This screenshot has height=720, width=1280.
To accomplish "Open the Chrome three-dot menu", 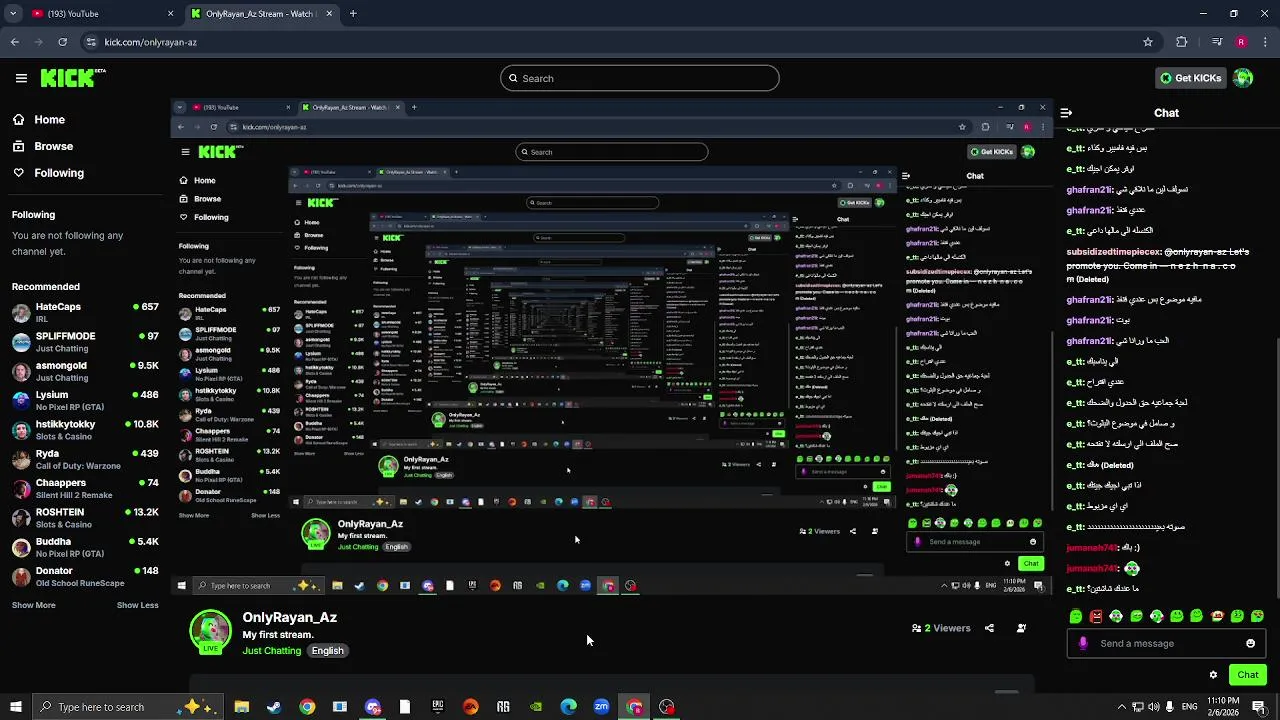I will pyautogui.click(x=1265, y=42).
